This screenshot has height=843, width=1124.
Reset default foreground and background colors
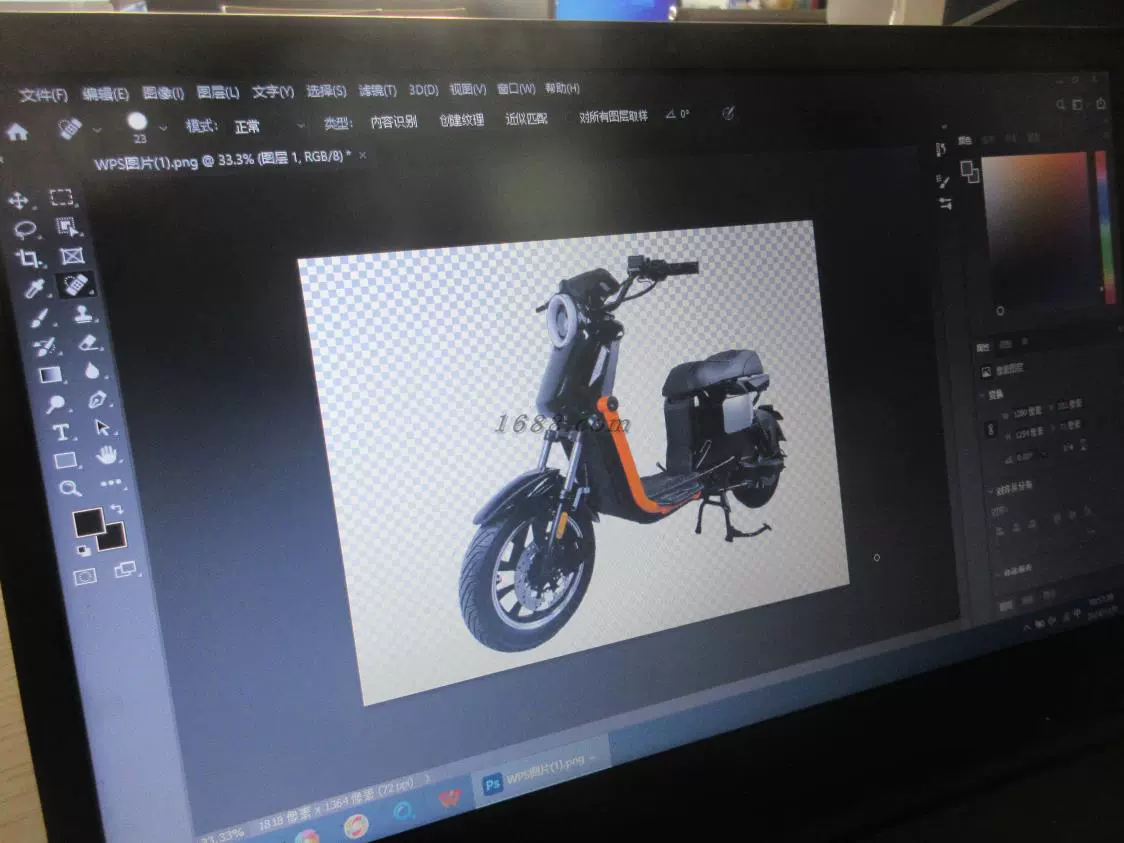click(83, 551)
